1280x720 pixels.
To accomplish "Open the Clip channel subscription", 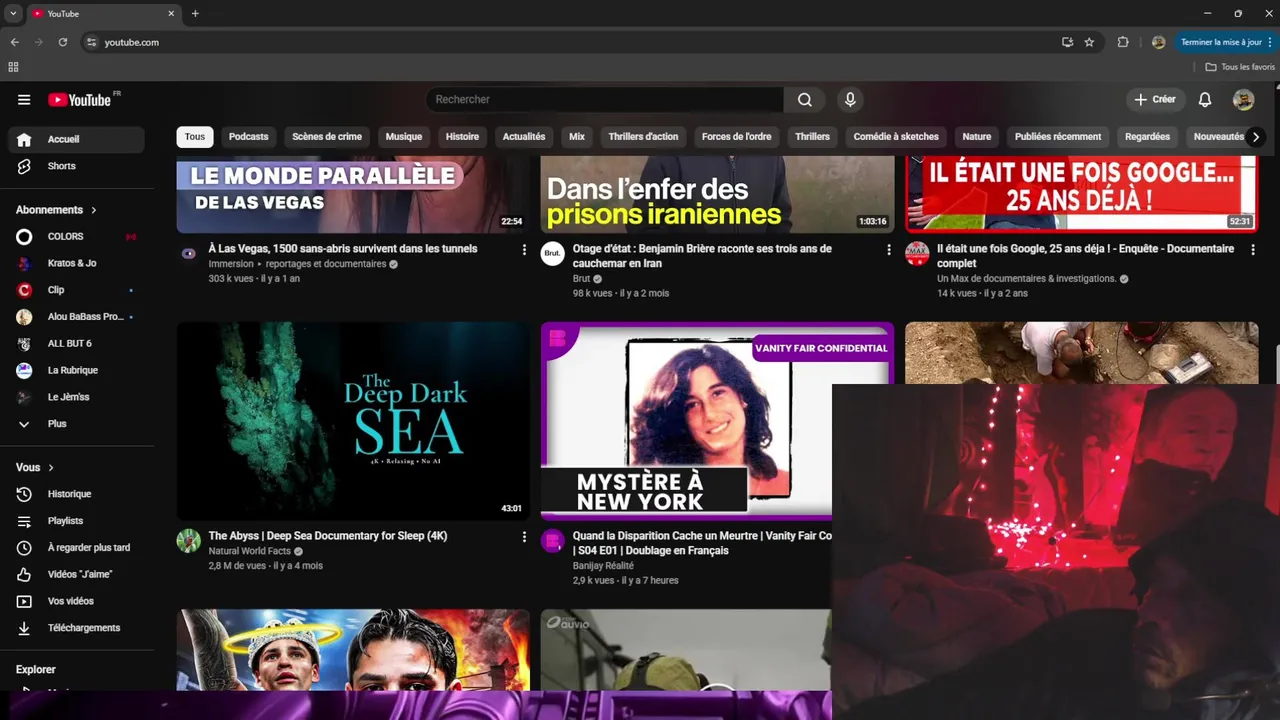I will coord(76,290).
